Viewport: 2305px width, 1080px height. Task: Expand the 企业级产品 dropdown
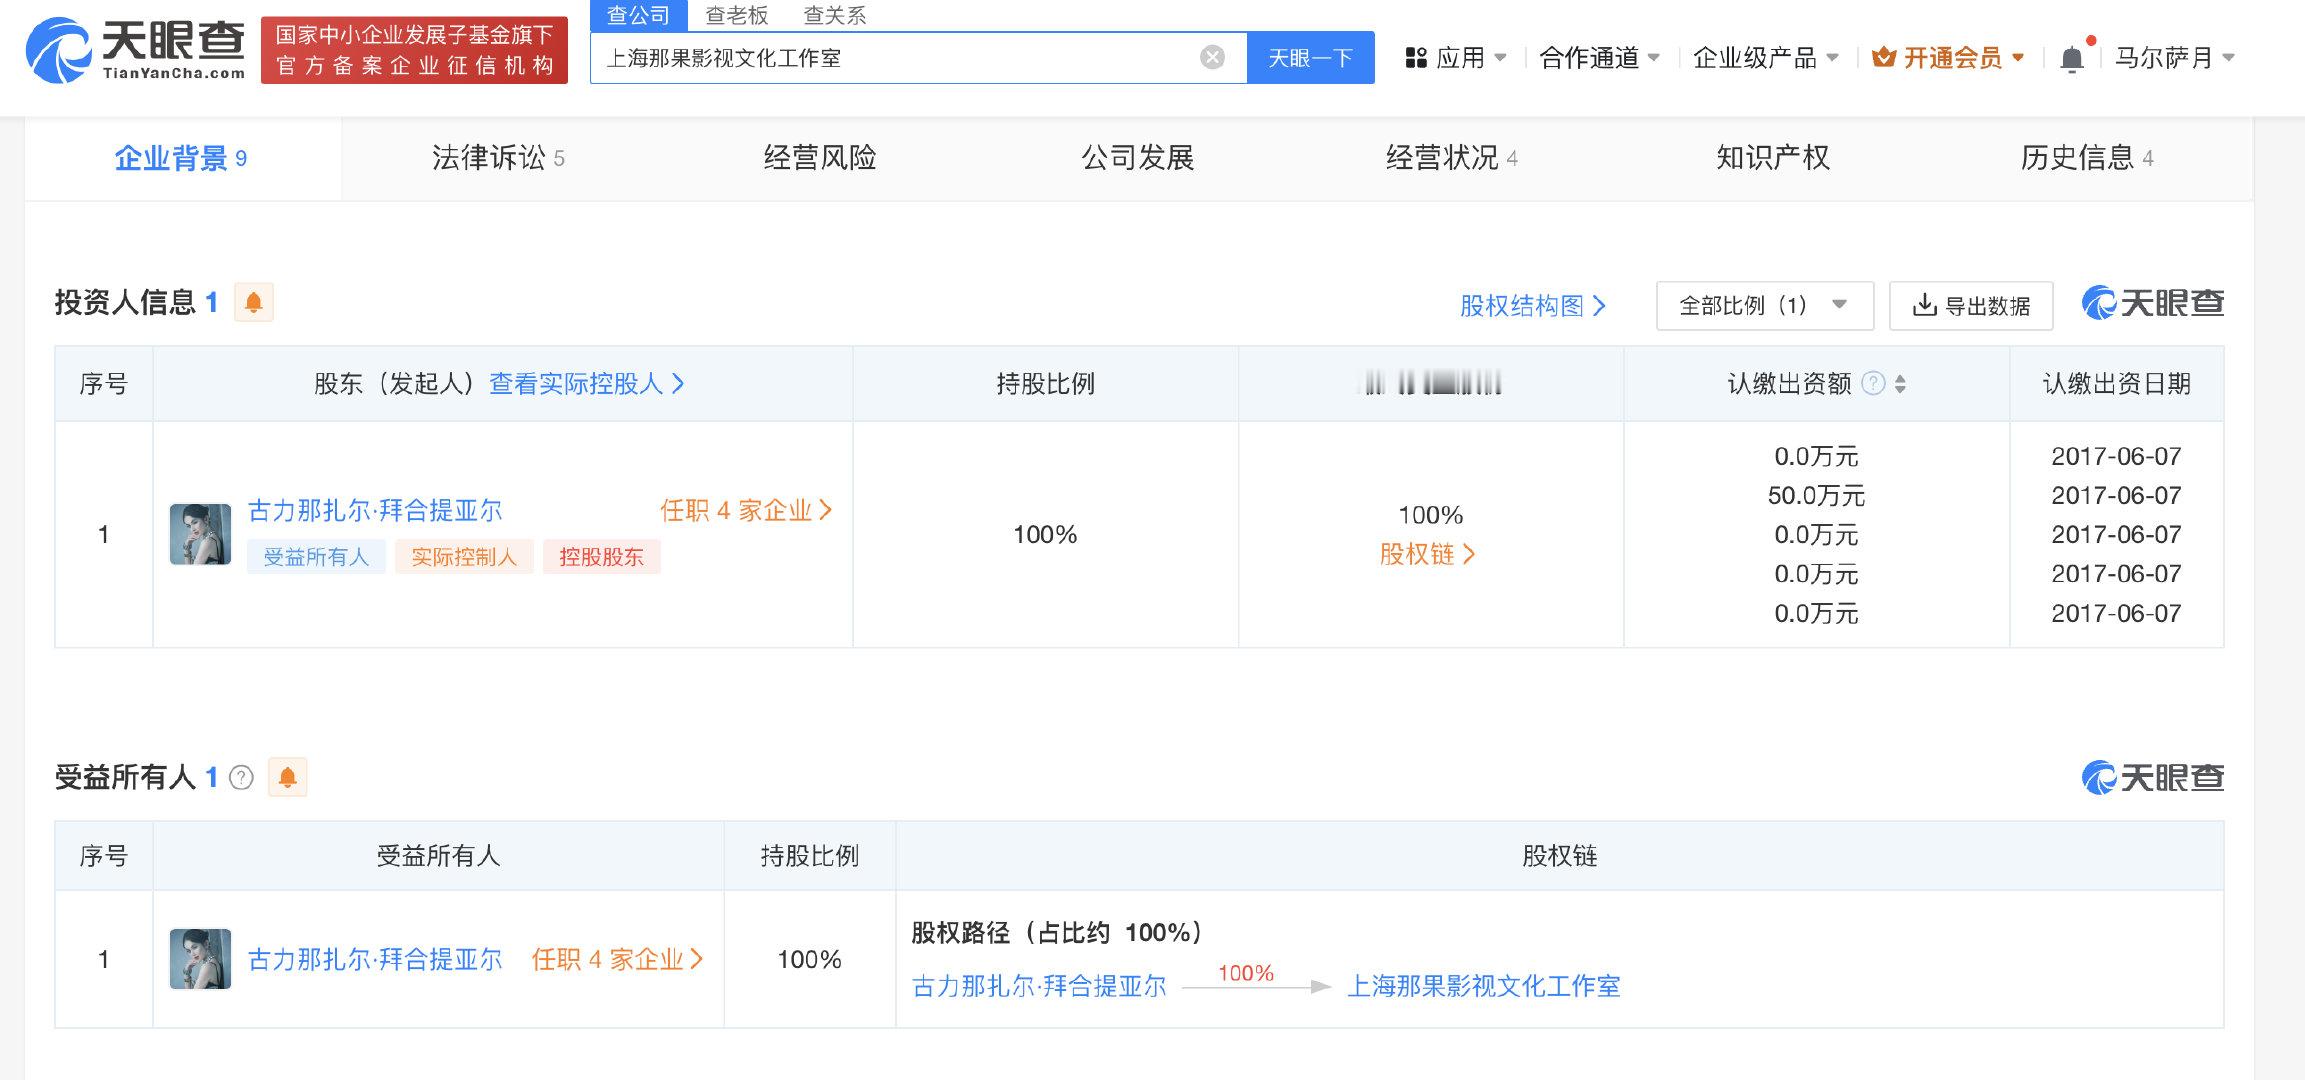point(1766,58)
